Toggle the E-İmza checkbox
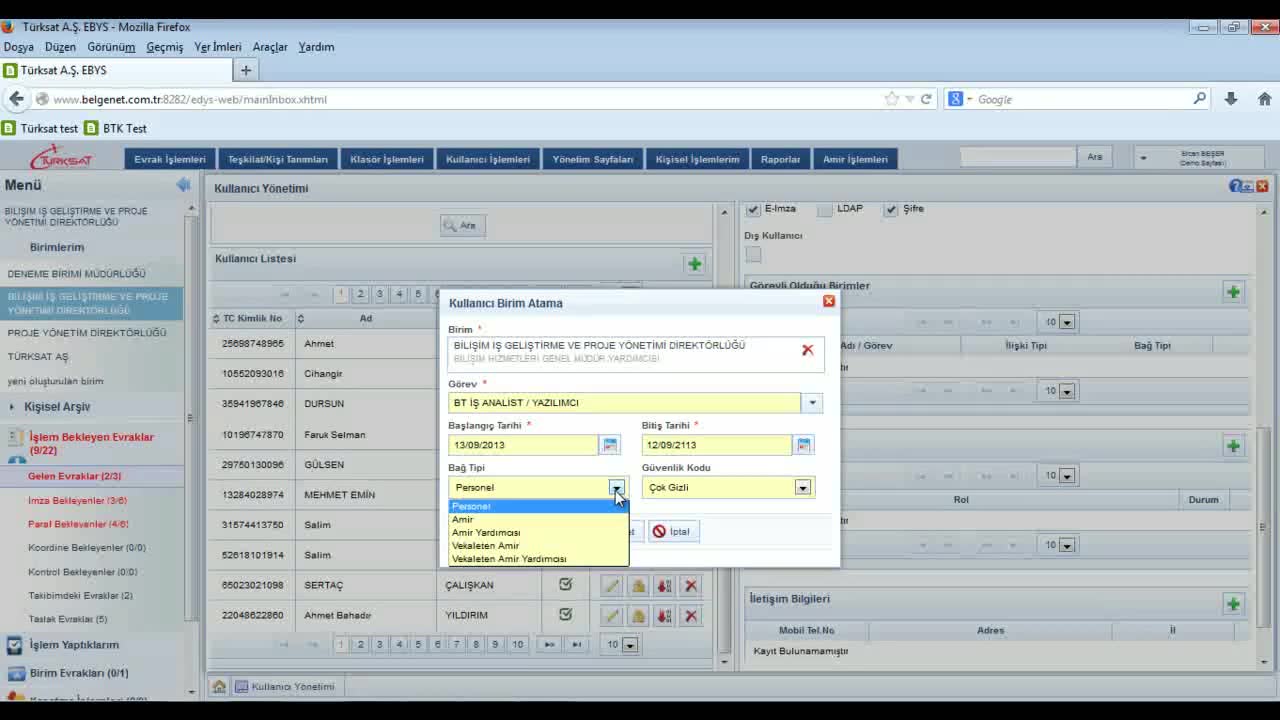The image size is (1280, 720). click(754, 209)
